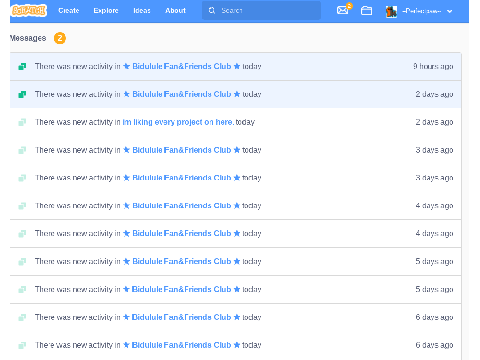Image resolution: width=480 pixels, height=360 pixels.
Task: Click studio icon on unread 2 days ago message
Action: 22,94
